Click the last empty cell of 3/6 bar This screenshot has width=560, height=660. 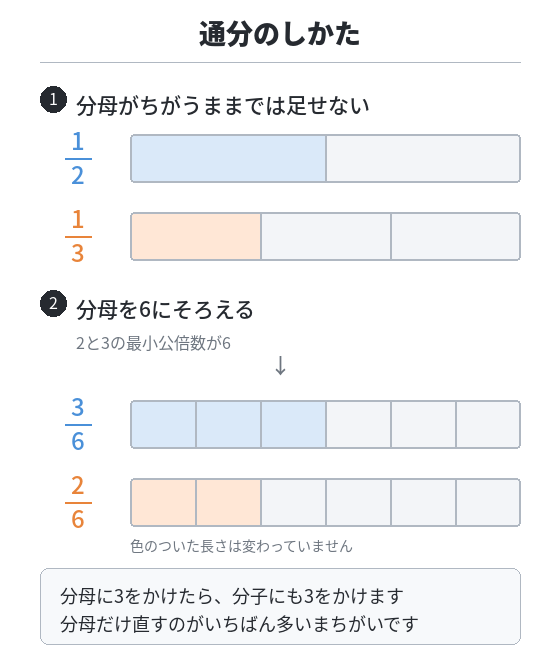488,425
